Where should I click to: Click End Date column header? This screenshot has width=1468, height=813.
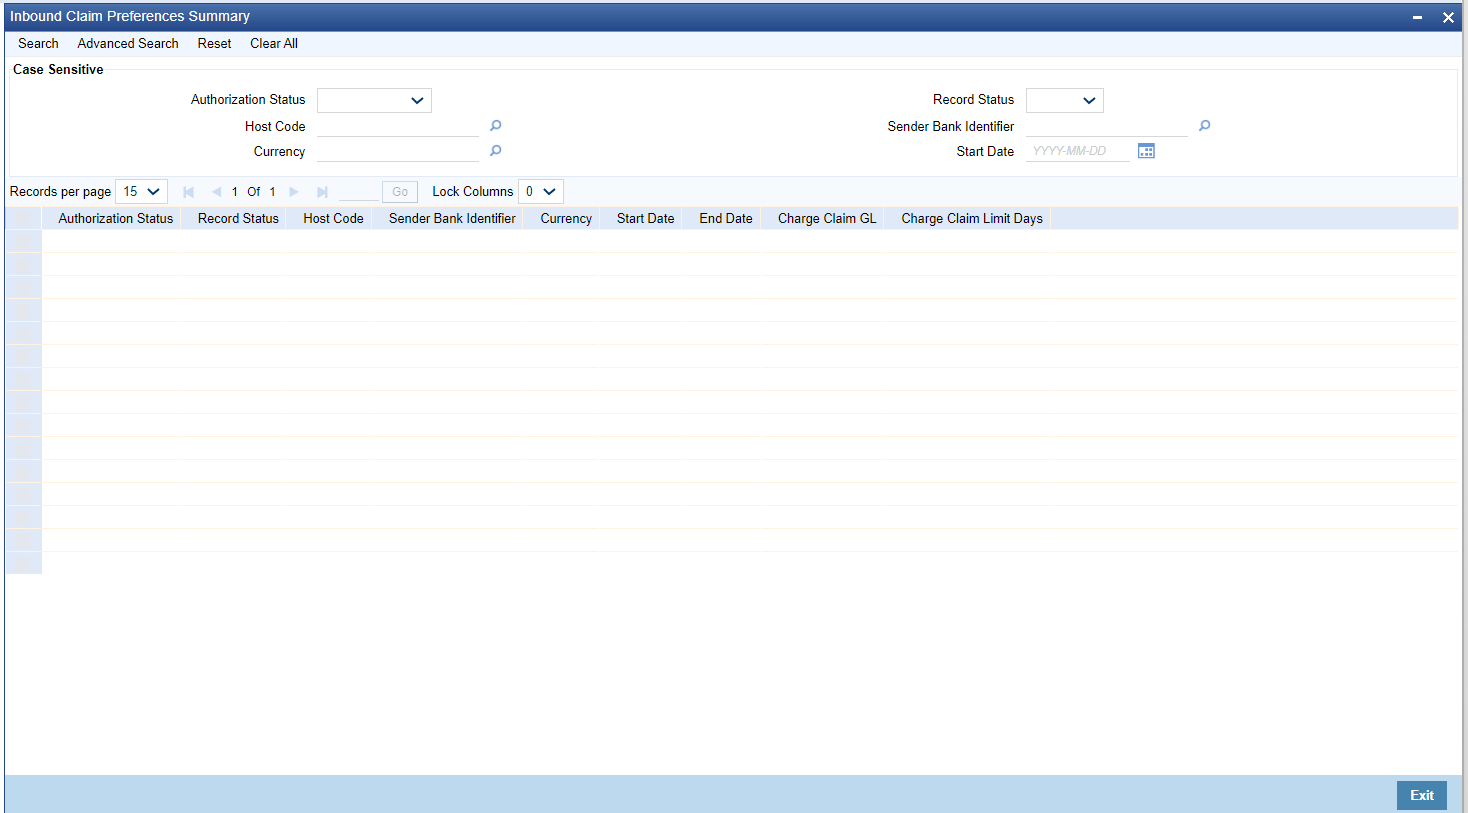pos(726,218)
